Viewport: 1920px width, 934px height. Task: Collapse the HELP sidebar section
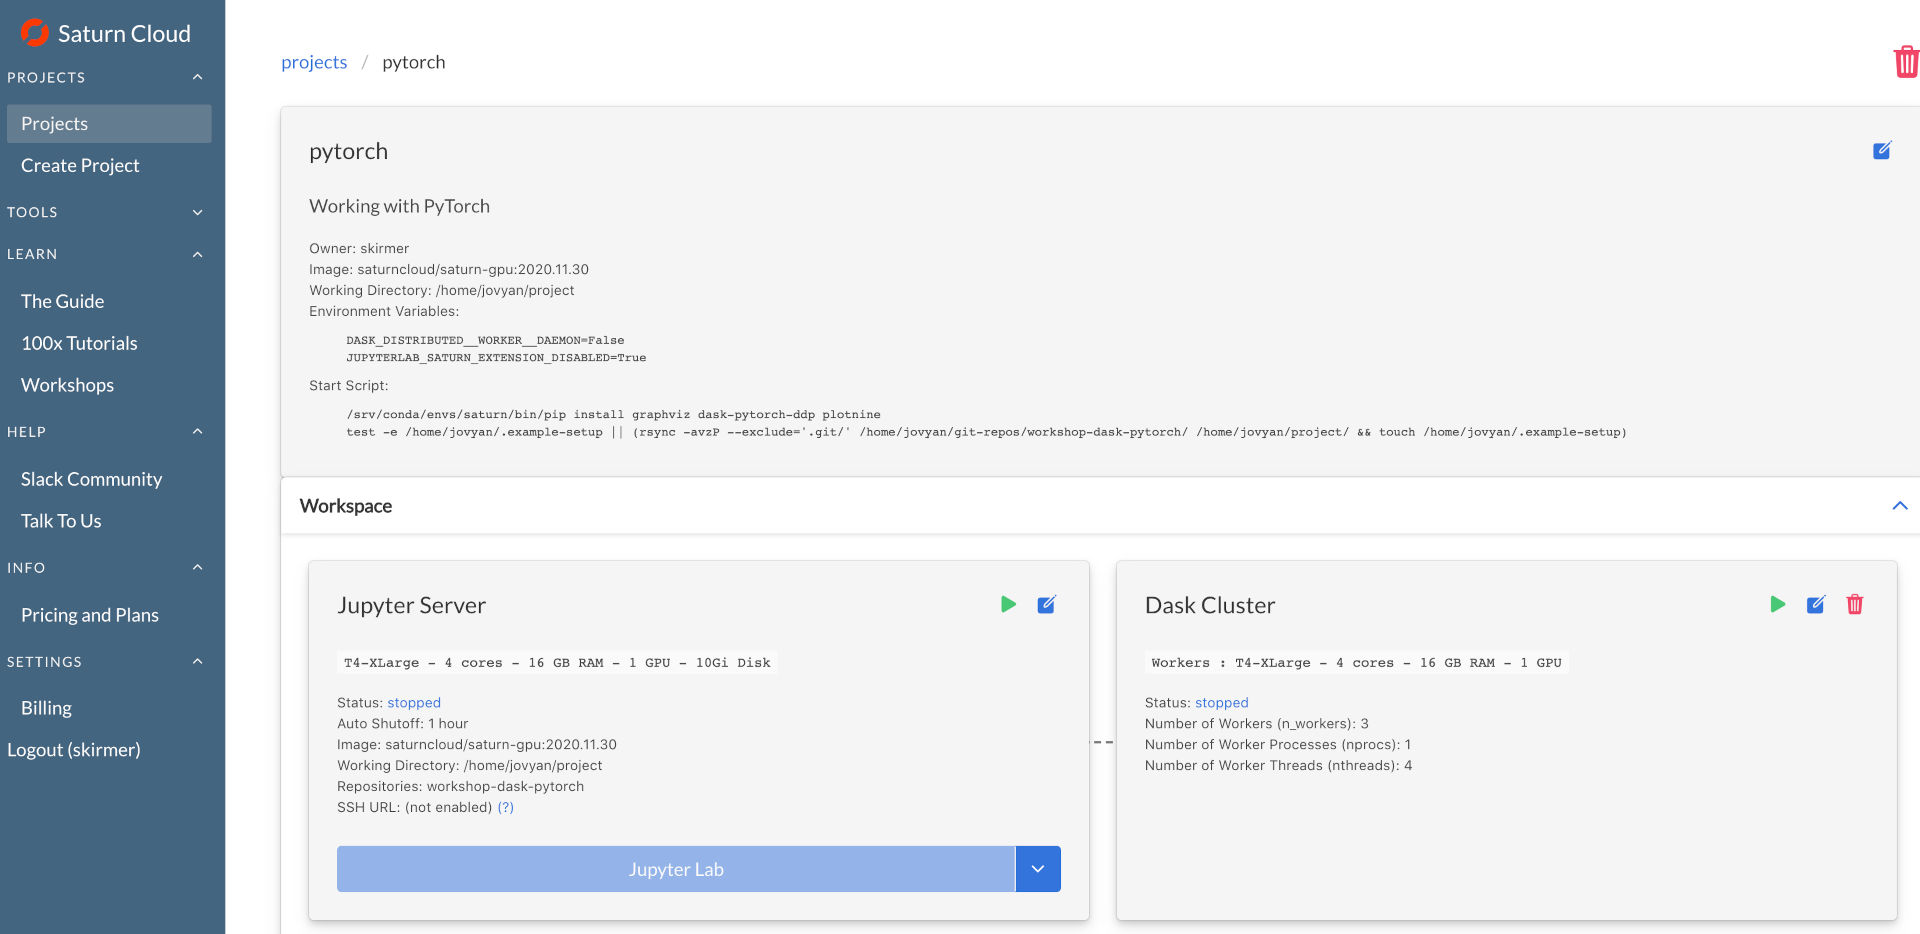point(197,431)
